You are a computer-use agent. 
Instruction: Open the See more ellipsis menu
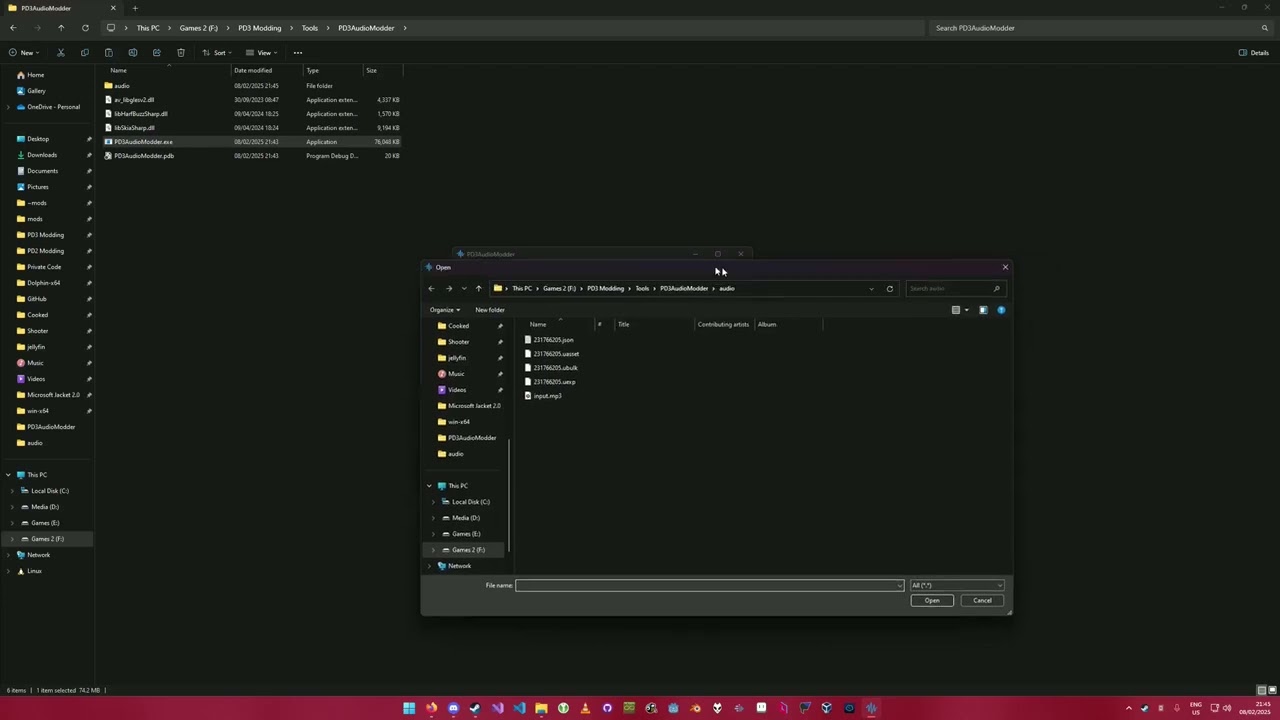[297, 53]
